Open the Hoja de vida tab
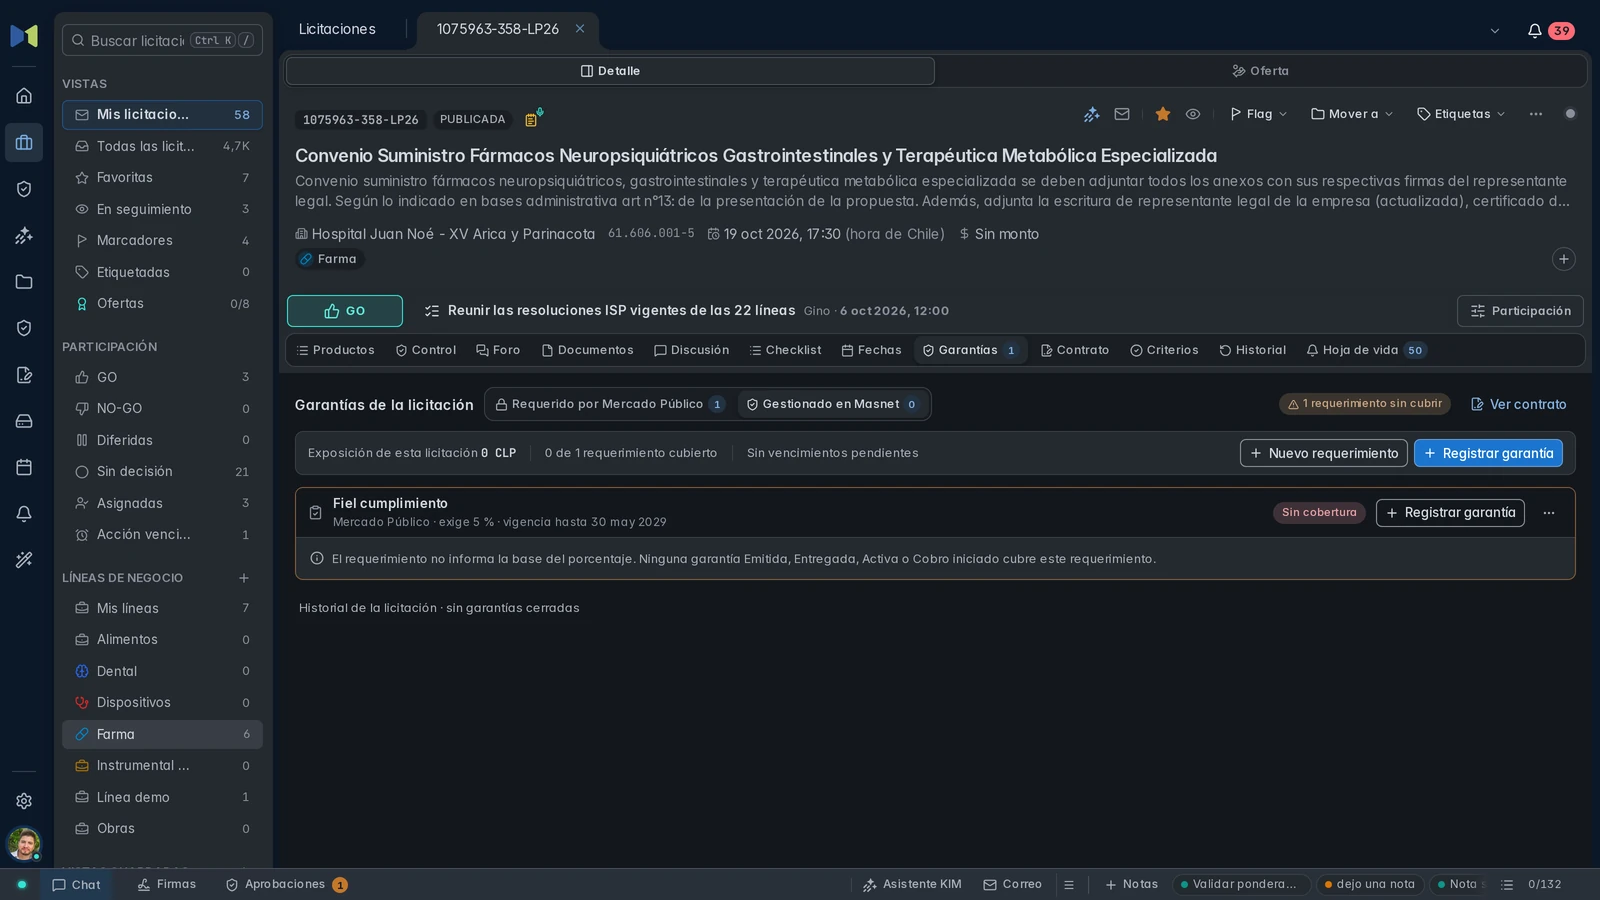 tap(1366, 350)
